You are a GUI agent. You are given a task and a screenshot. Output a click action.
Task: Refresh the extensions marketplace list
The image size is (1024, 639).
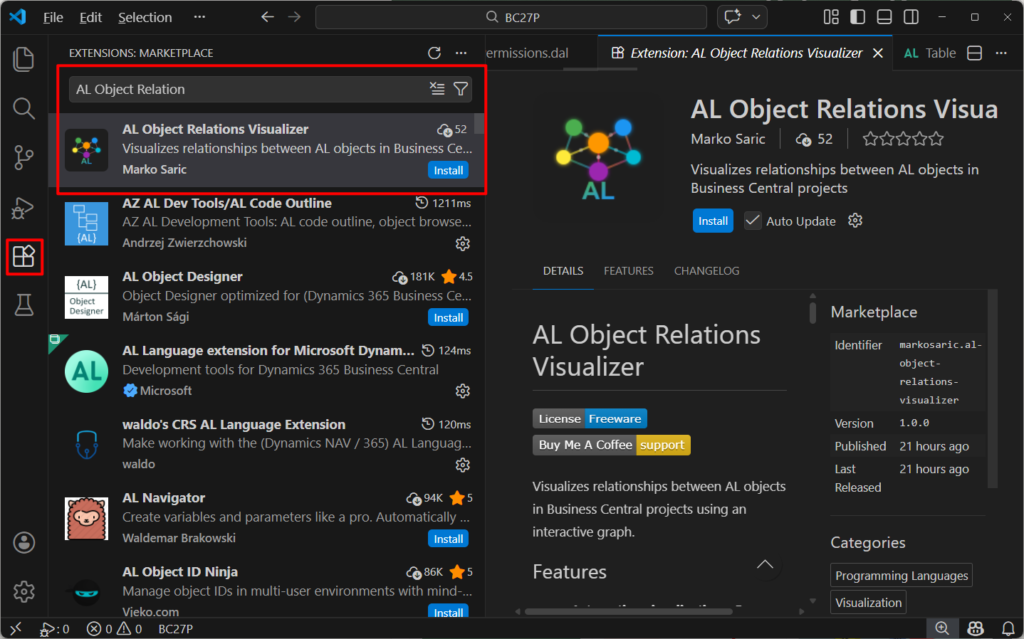(x=434, y=53)
